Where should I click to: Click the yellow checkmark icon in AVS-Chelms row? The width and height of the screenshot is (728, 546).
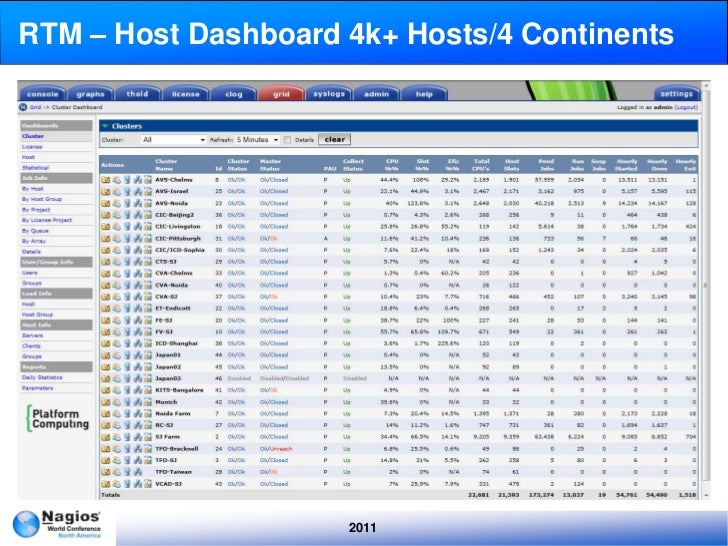(106, 180)
